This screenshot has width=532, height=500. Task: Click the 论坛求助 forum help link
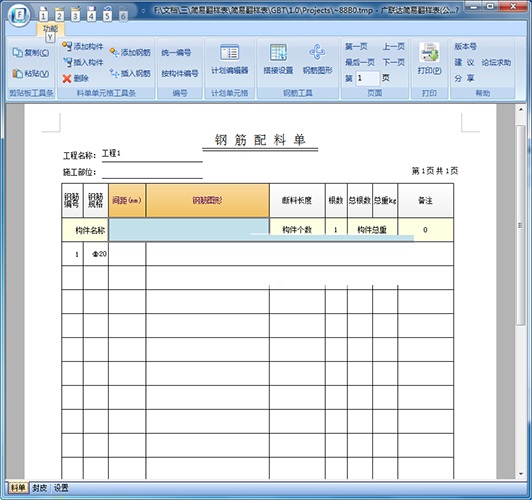click(496, 62)
